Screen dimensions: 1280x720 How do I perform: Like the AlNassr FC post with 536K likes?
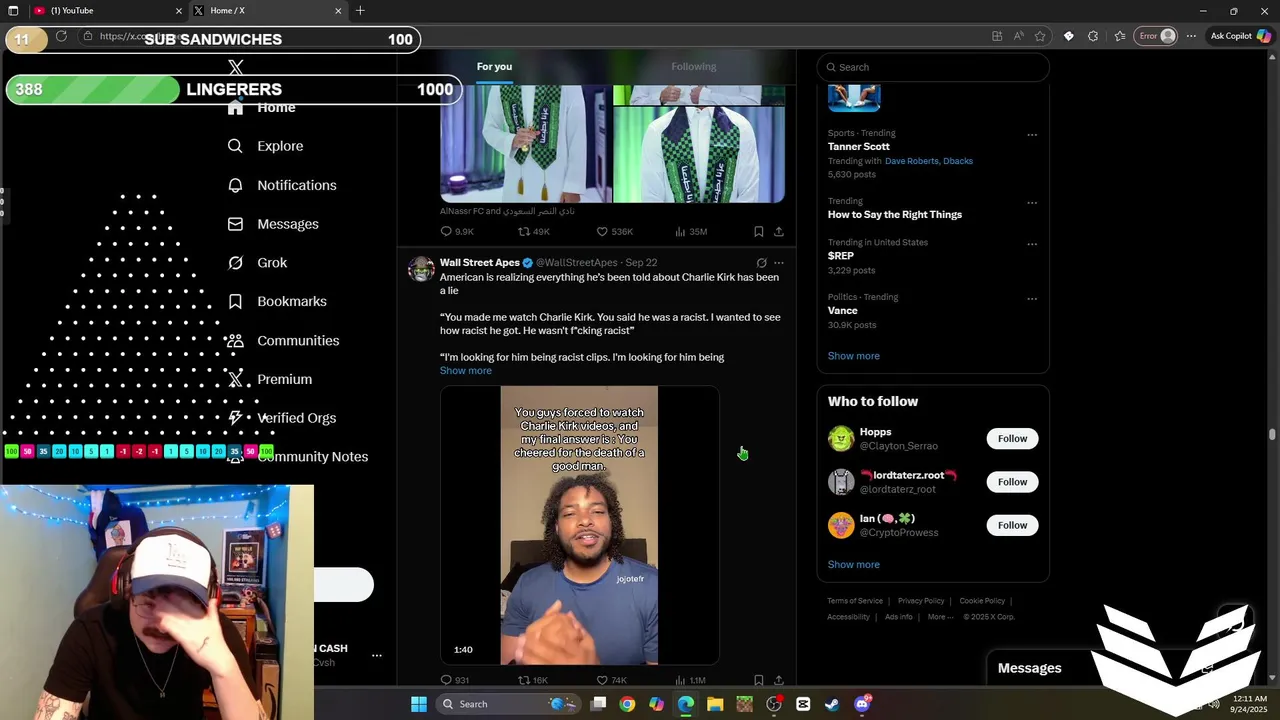pyautogui.click(x=615, y=232)
